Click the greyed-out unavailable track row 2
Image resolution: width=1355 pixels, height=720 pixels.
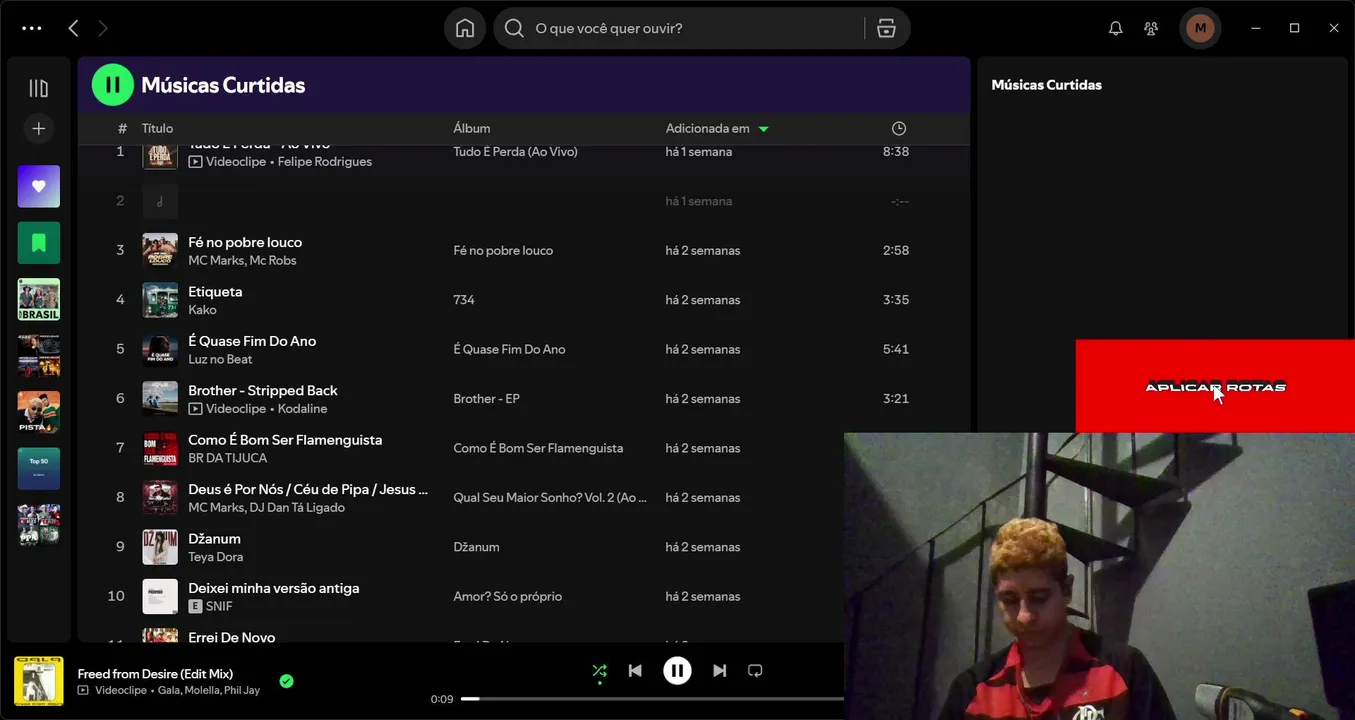click(524, 201)
